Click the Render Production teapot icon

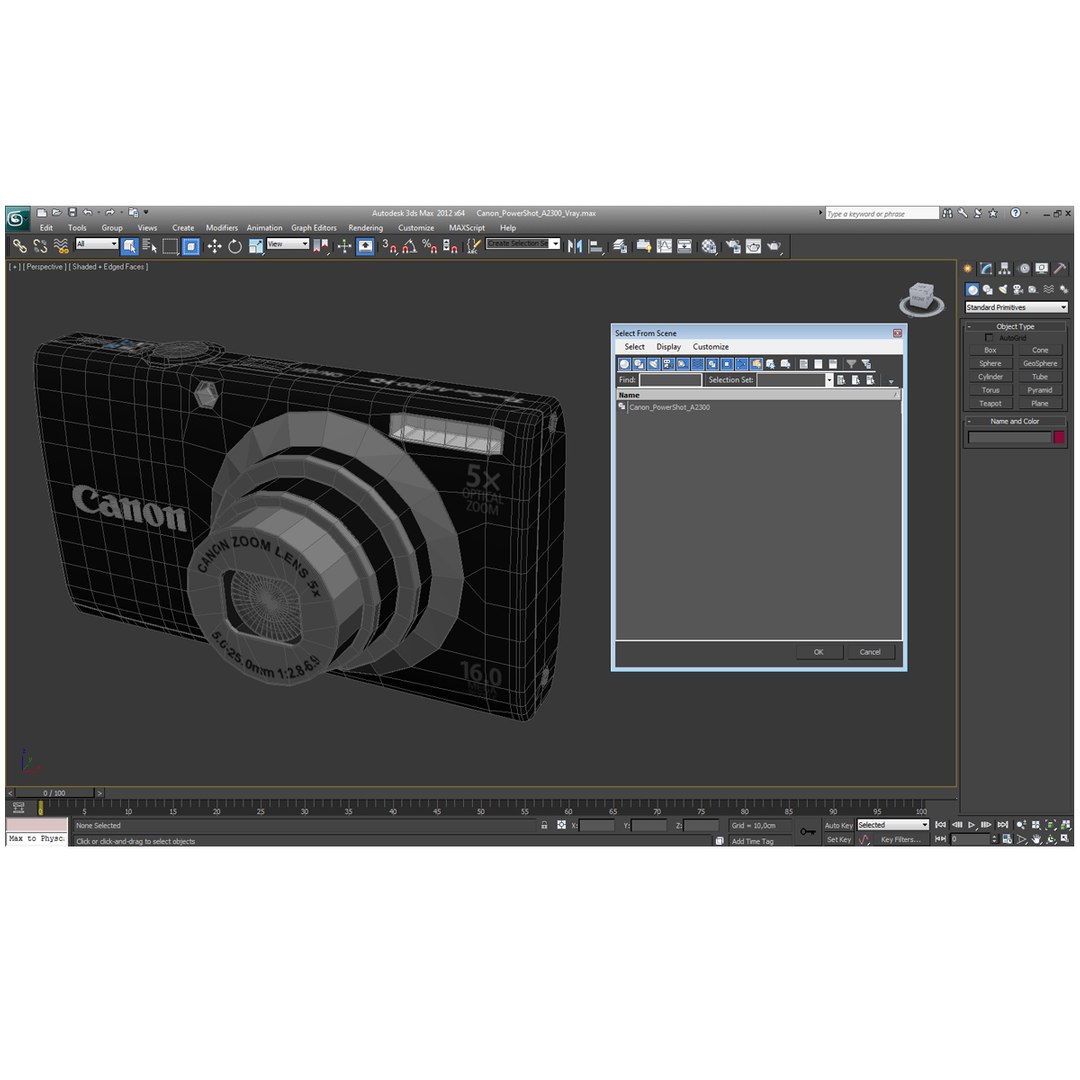774,246
